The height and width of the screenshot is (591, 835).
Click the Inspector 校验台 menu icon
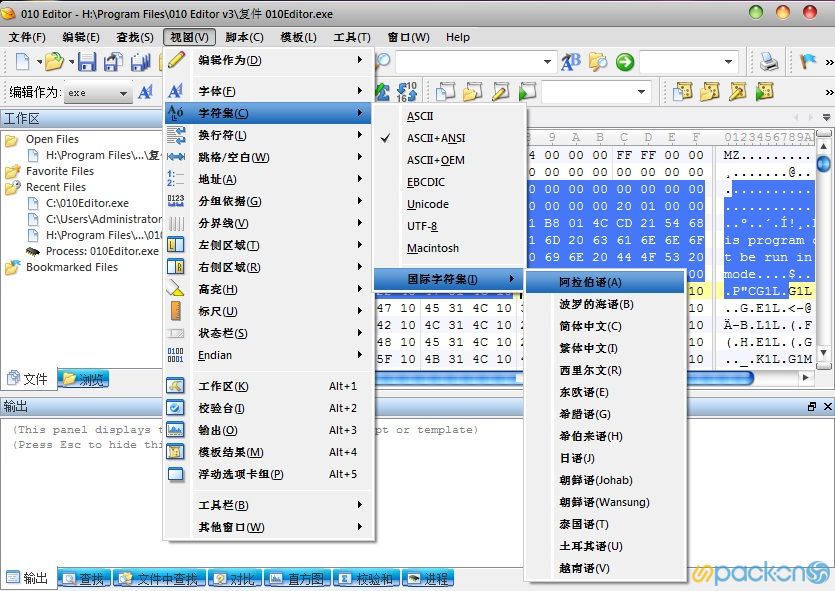(175, 408)
